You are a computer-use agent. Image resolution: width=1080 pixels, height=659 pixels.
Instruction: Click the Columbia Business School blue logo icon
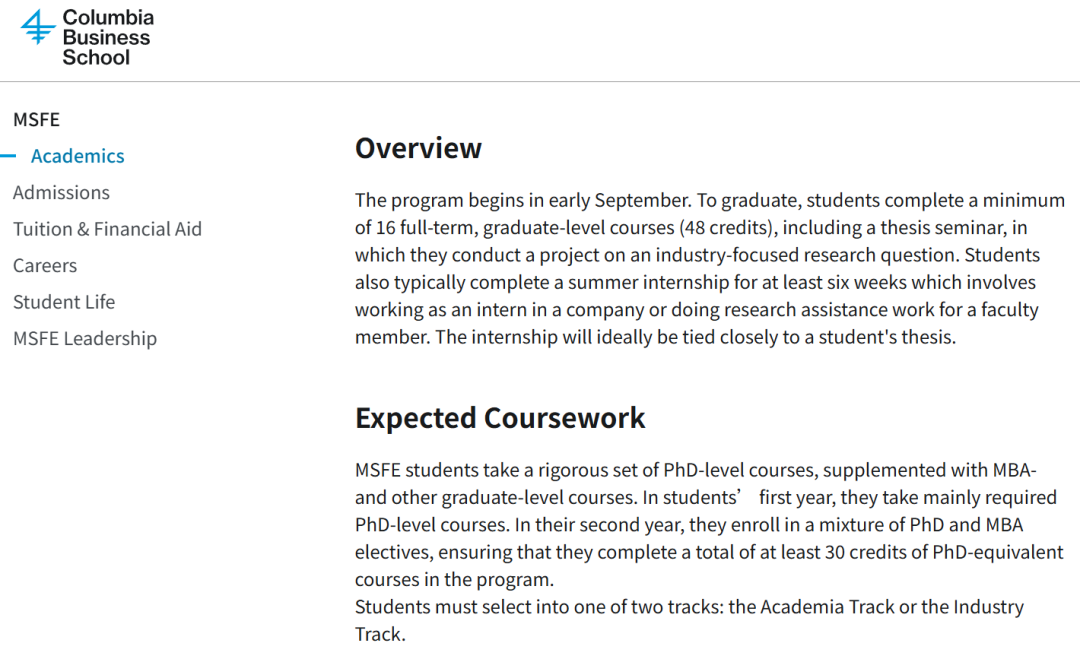[x=37, y=28]
